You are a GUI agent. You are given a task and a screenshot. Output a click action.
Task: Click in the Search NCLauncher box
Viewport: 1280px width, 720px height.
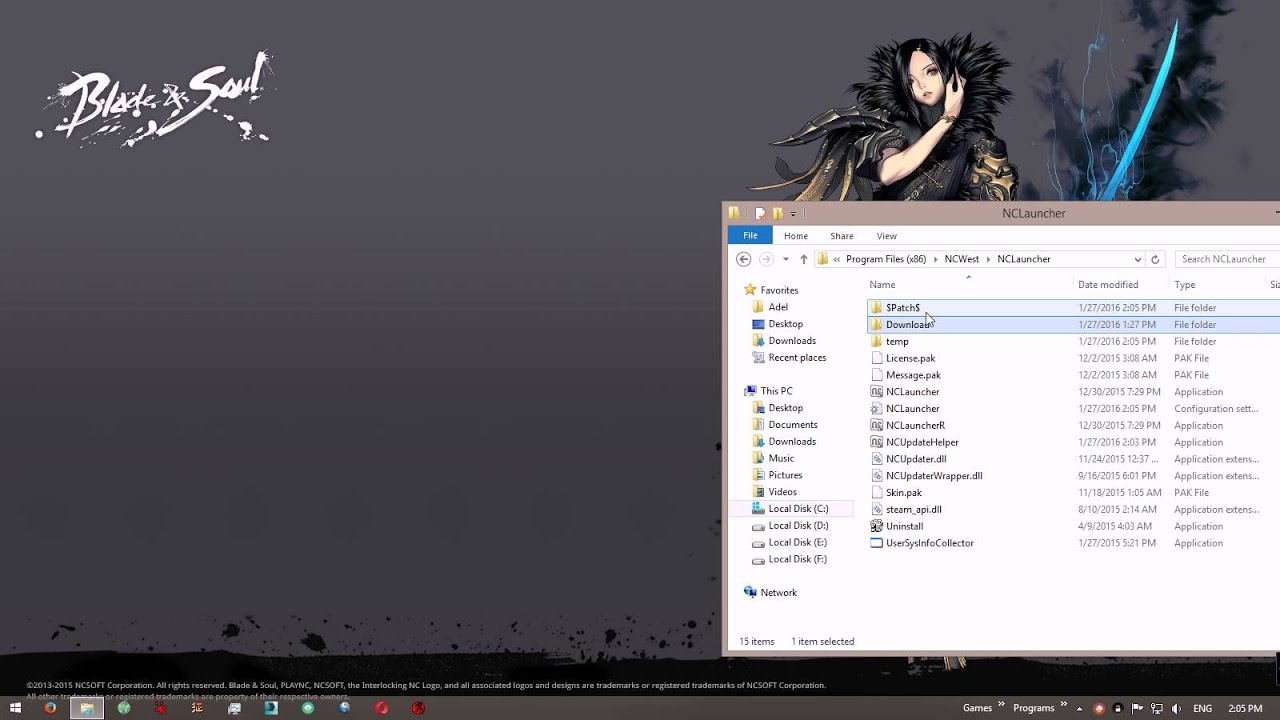pos(1227,259)
